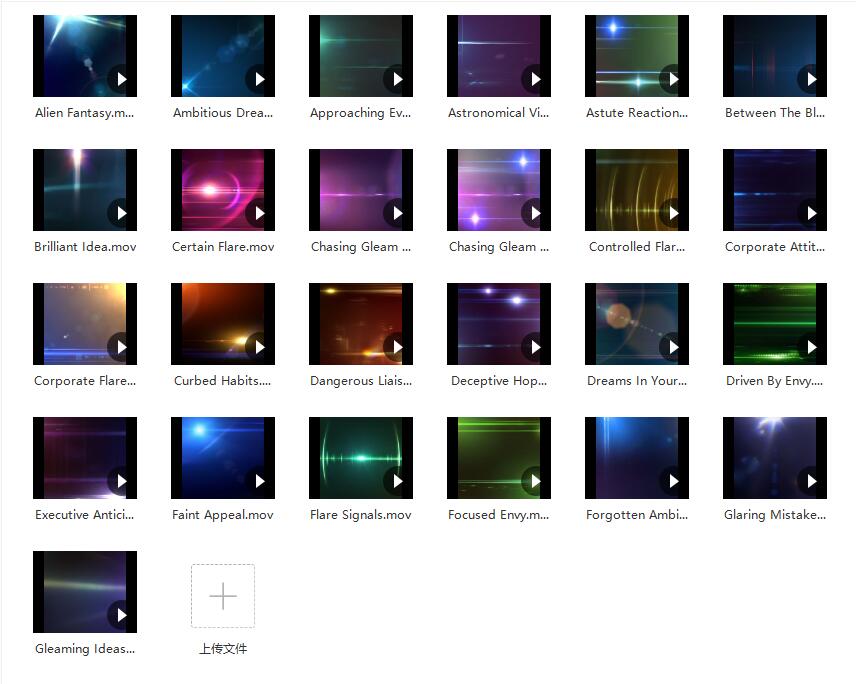Start playback of Faint Appeal.mov
The image size is (856, 684).
pos(259,481)
